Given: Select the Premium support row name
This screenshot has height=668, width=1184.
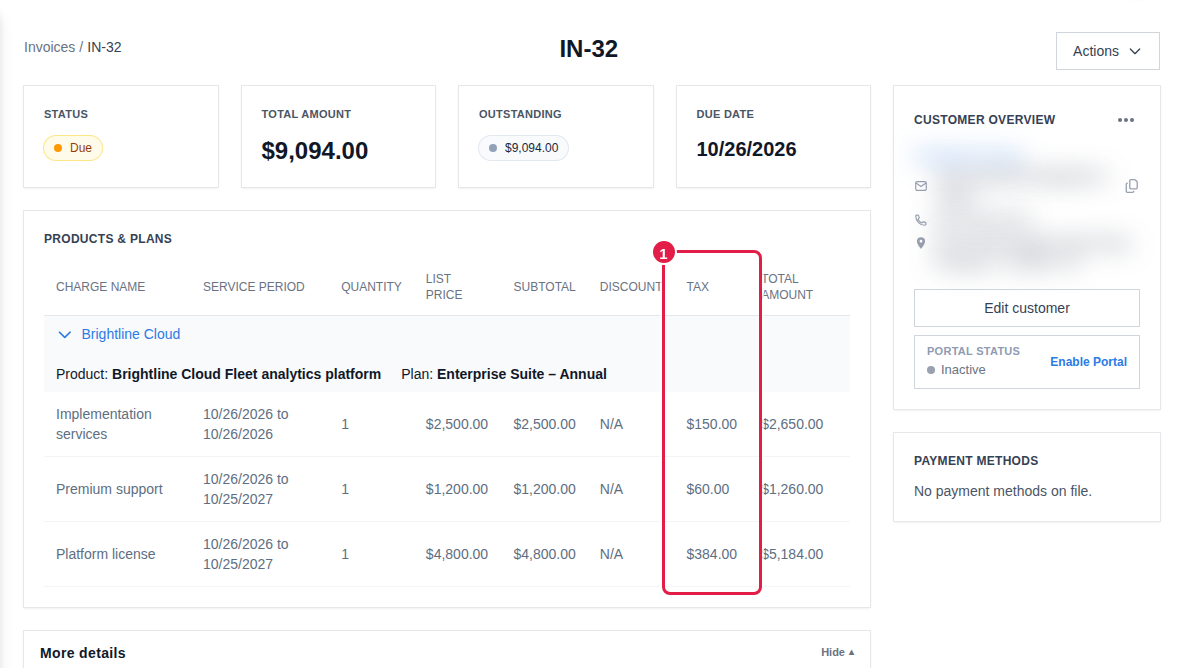Looking at the screenshot, I should point(109,489).
